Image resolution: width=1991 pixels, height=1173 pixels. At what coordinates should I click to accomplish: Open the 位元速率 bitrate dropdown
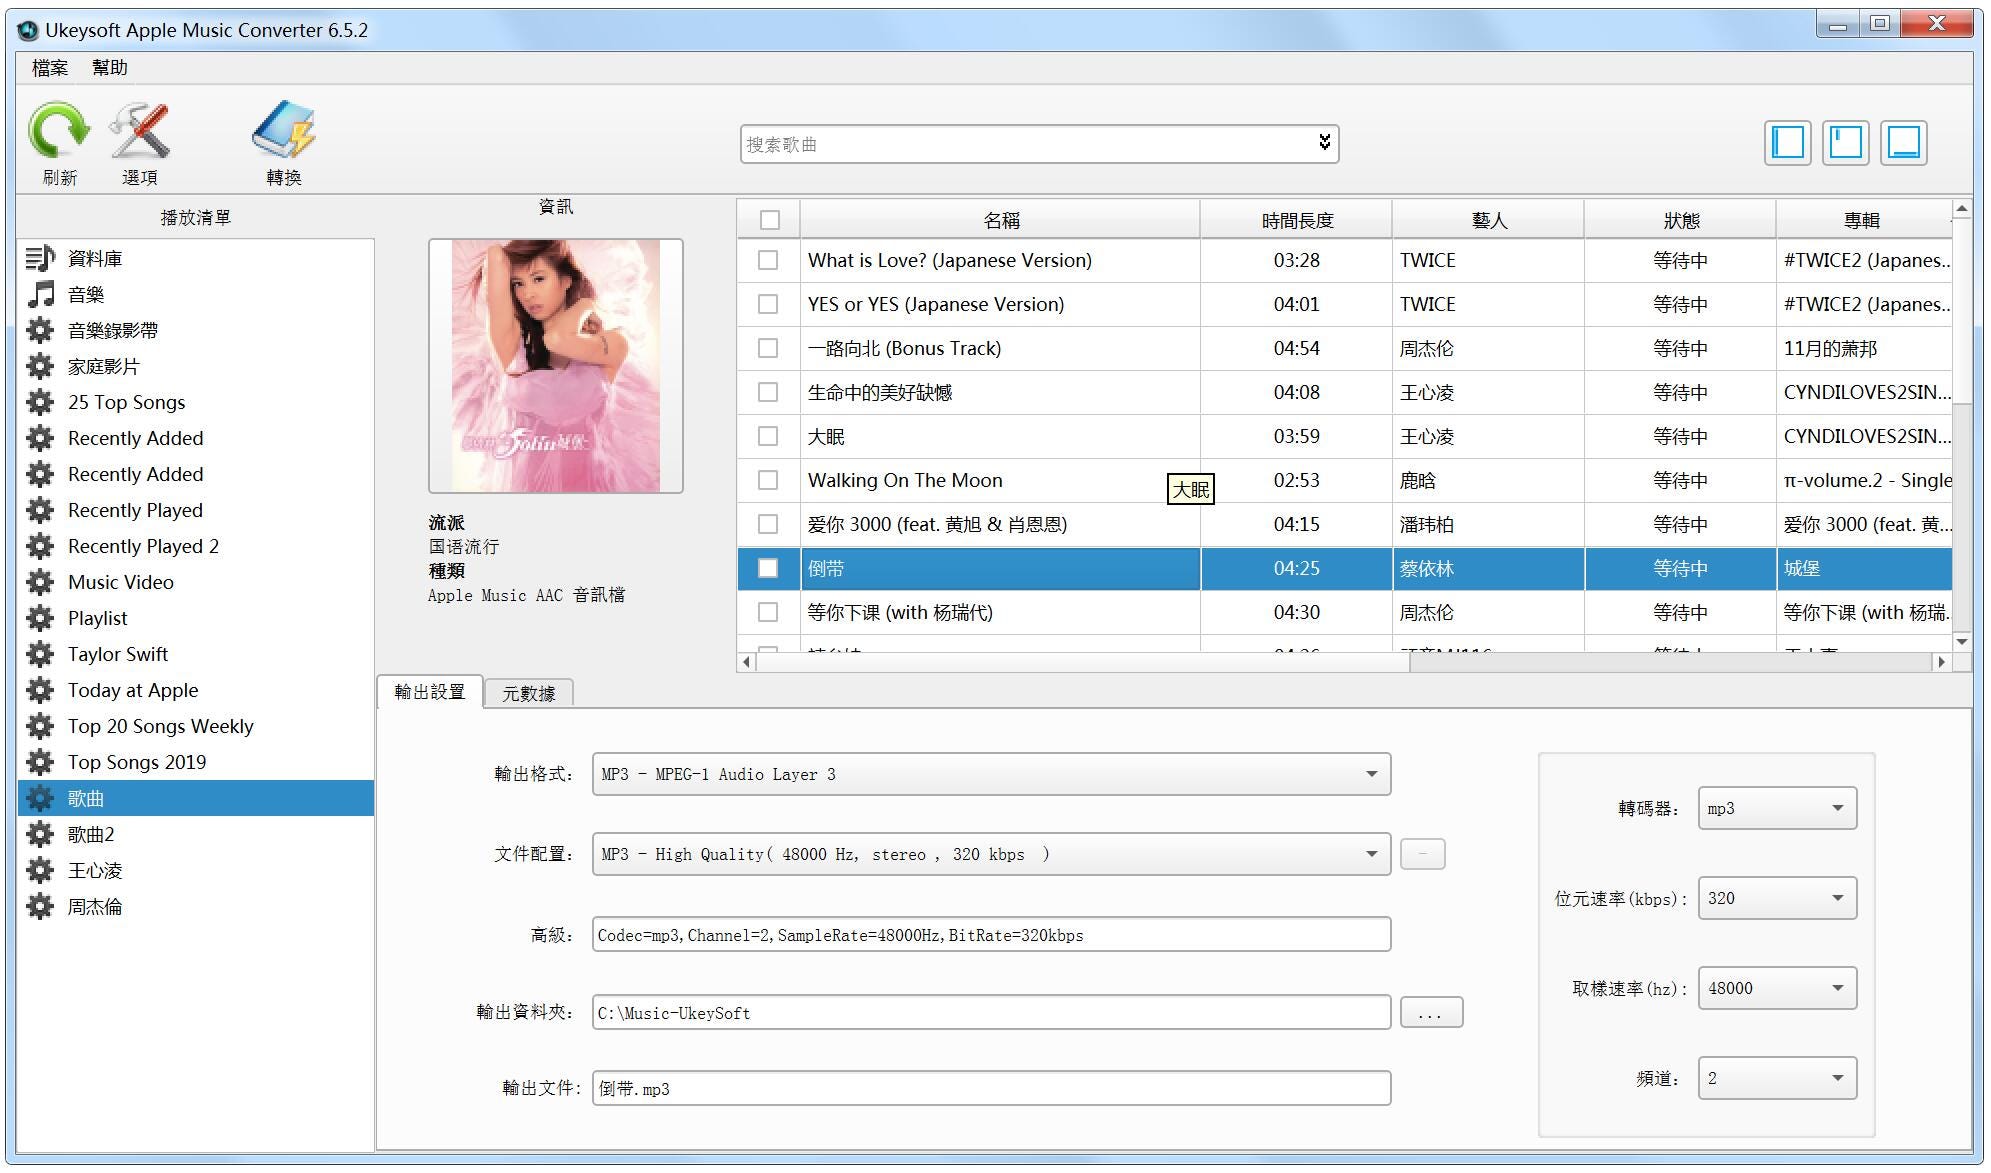pos(1777,898)
